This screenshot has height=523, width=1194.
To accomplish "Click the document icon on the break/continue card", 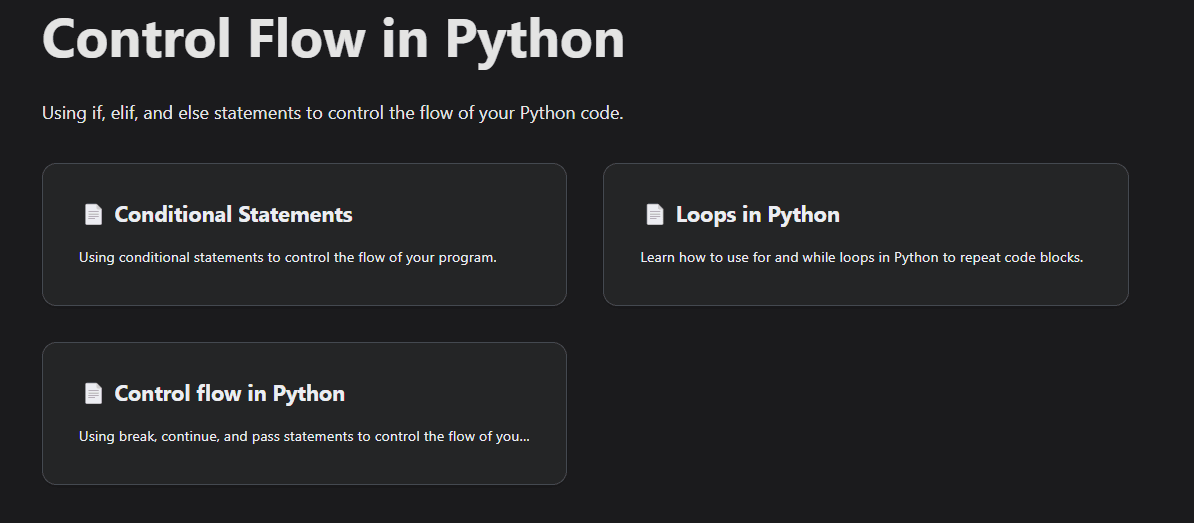I will [x=93, y=393].
